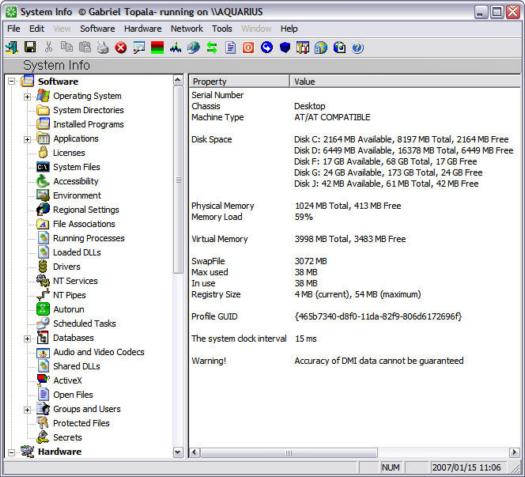Click the Operating System Windows flag icon
Screen dimensions: 525x477
pos(43,96)
